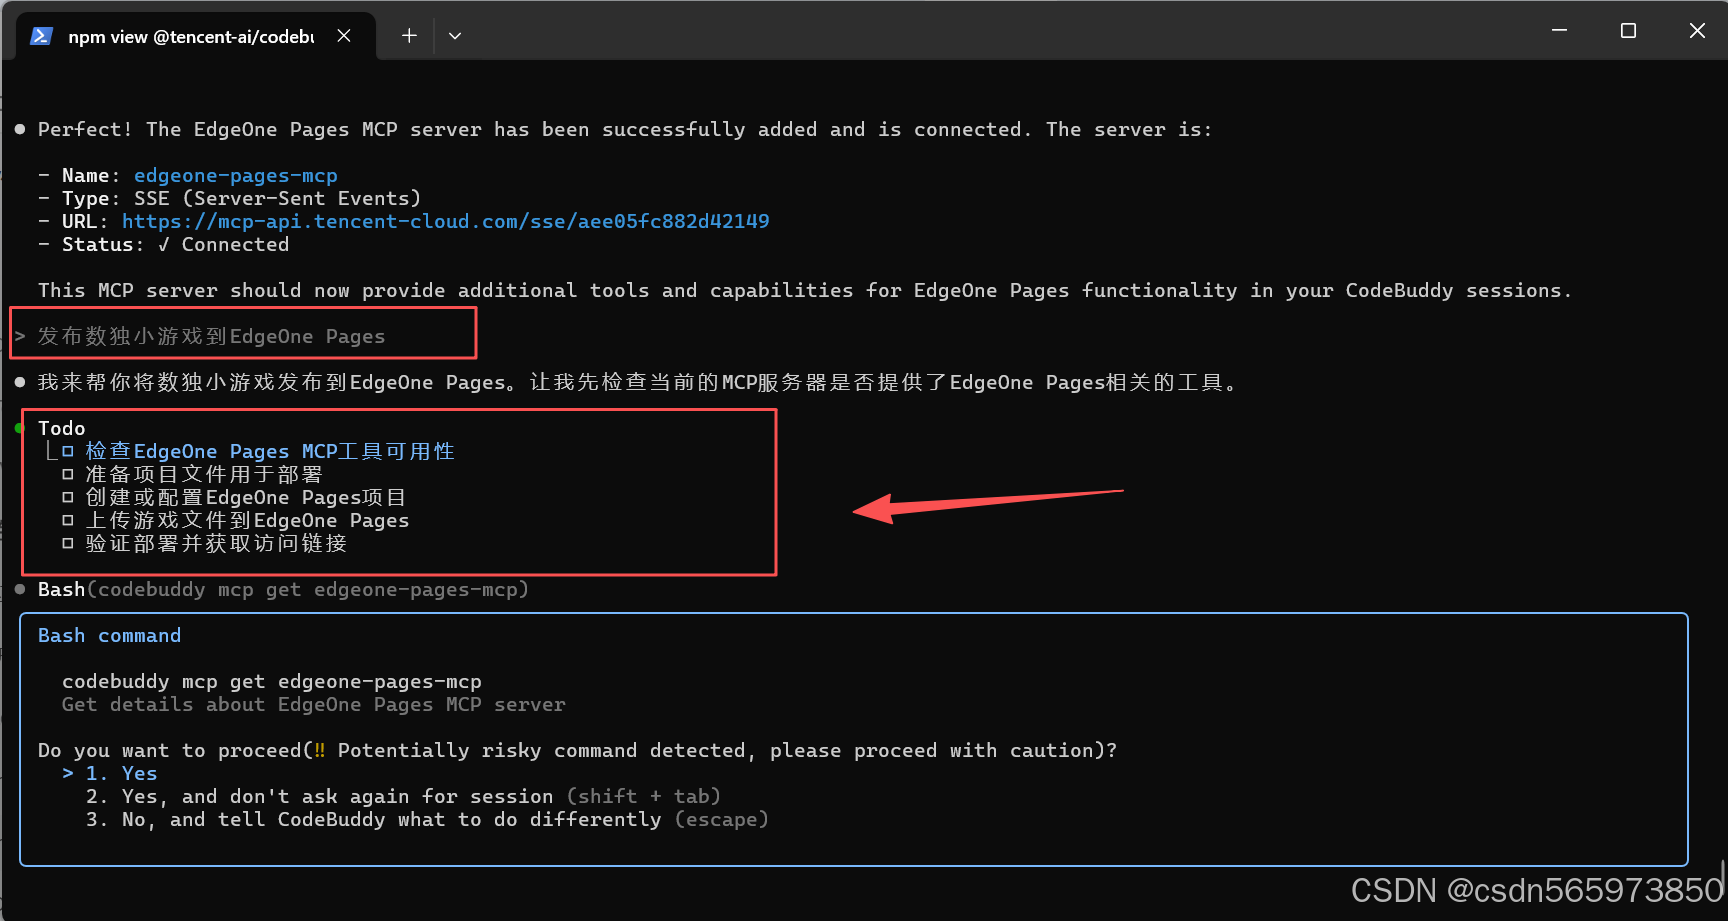Image resolution: width=1728 pixels, height=921 pixels.
Task: Click the 验证部署并获取访问链接 todo checkbox
Action: point(68,543)
